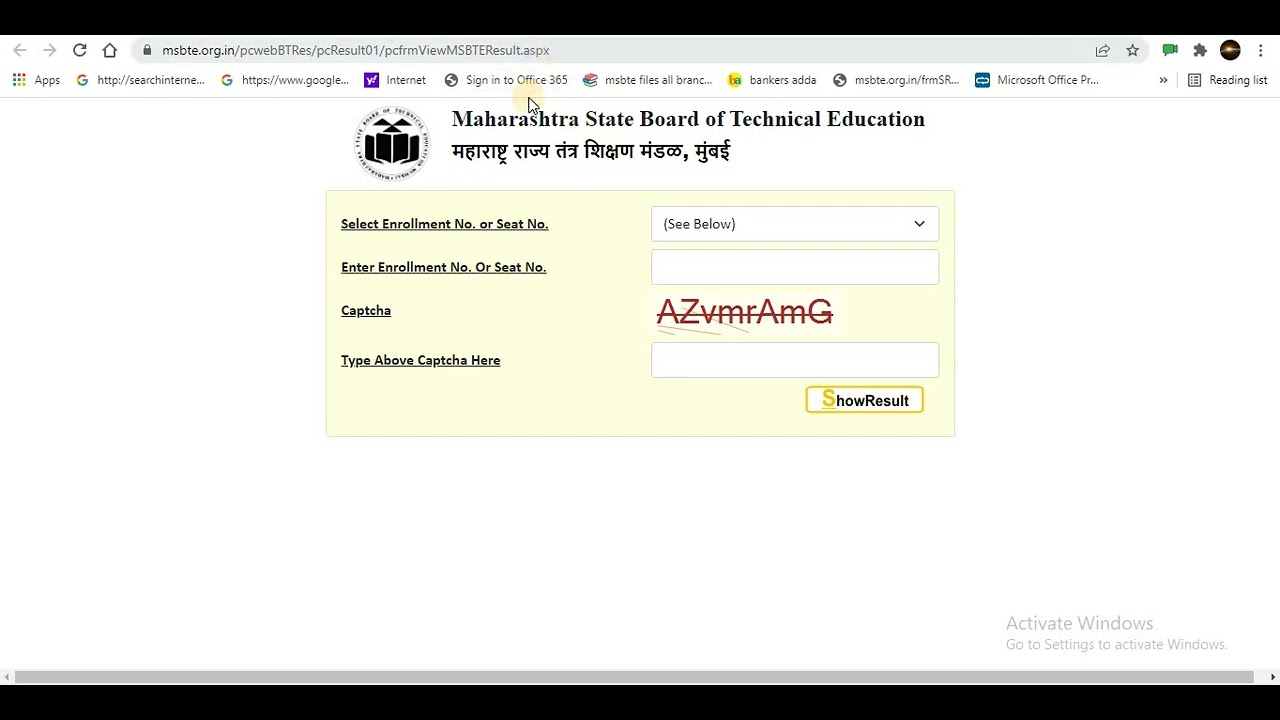The width and height of the screenshot is (1280, 720).
Task: Open the Enrollment or Seat No. dropdown
Action: [x=795, y=224]
